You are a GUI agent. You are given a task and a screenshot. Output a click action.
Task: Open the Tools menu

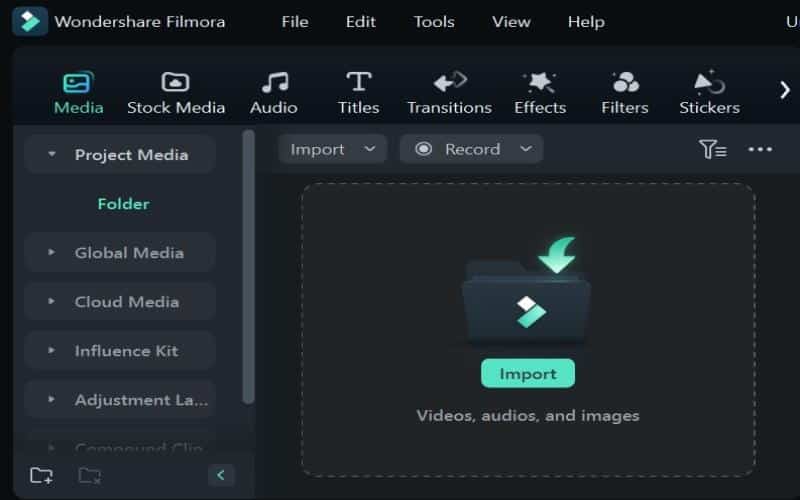pyautogui.click(x=434, y=22)
